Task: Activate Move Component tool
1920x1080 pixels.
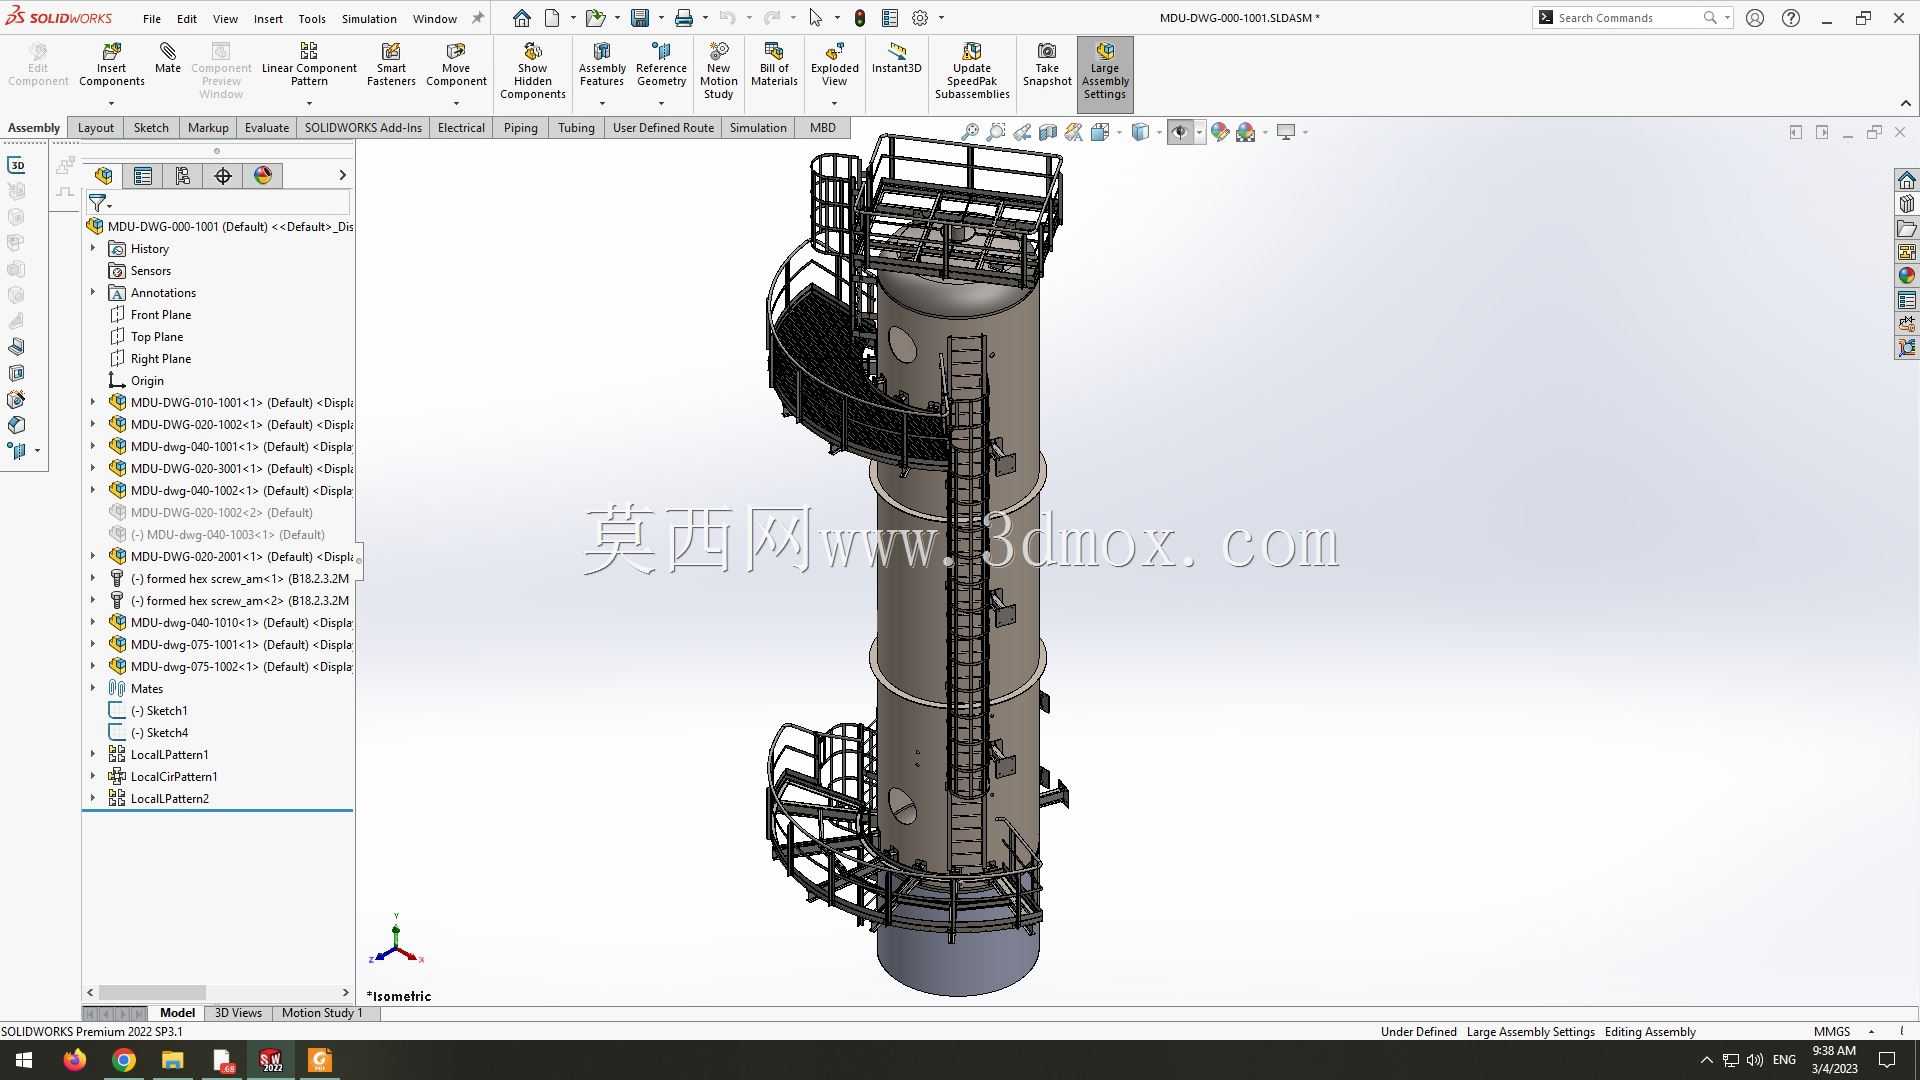Action: pyautogui.click(x=456, y=66)
